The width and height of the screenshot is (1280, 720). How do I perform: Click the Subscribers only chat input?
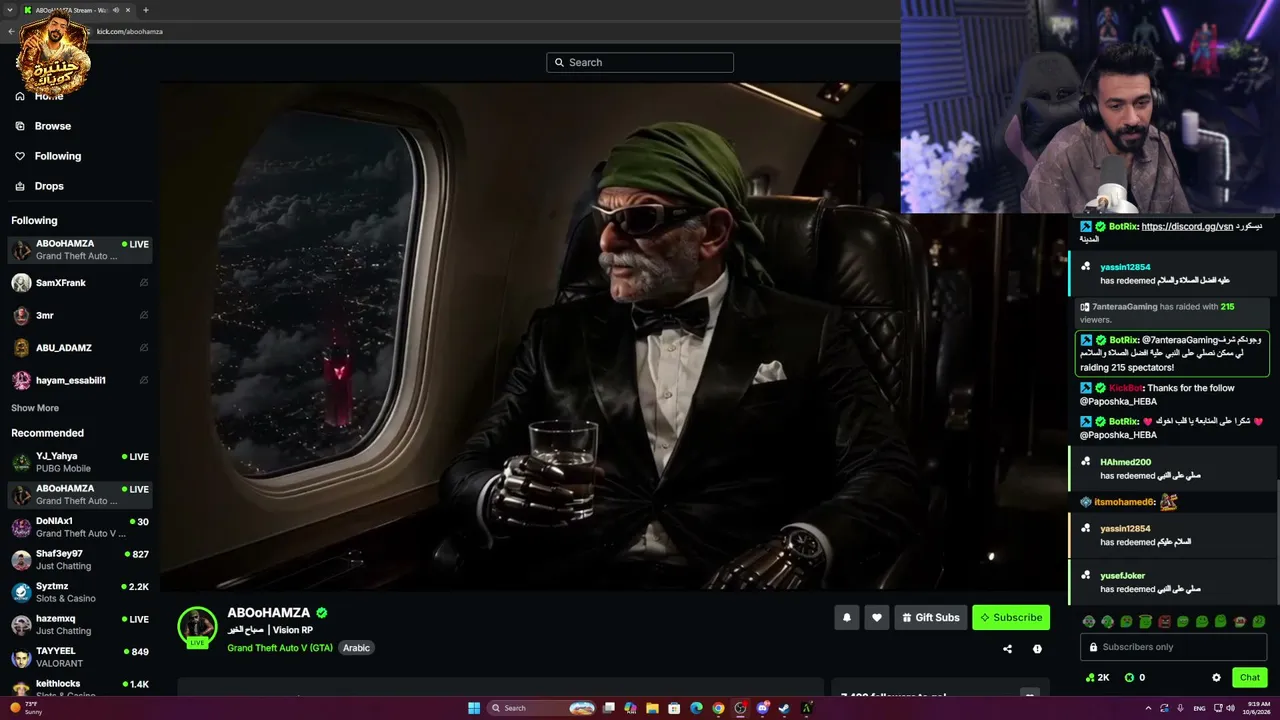(x=1174, y=647)
